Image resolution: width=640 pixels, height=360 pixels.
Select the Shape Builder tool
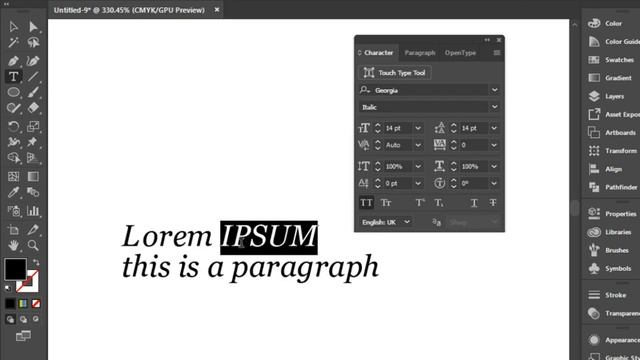point(13,158)
